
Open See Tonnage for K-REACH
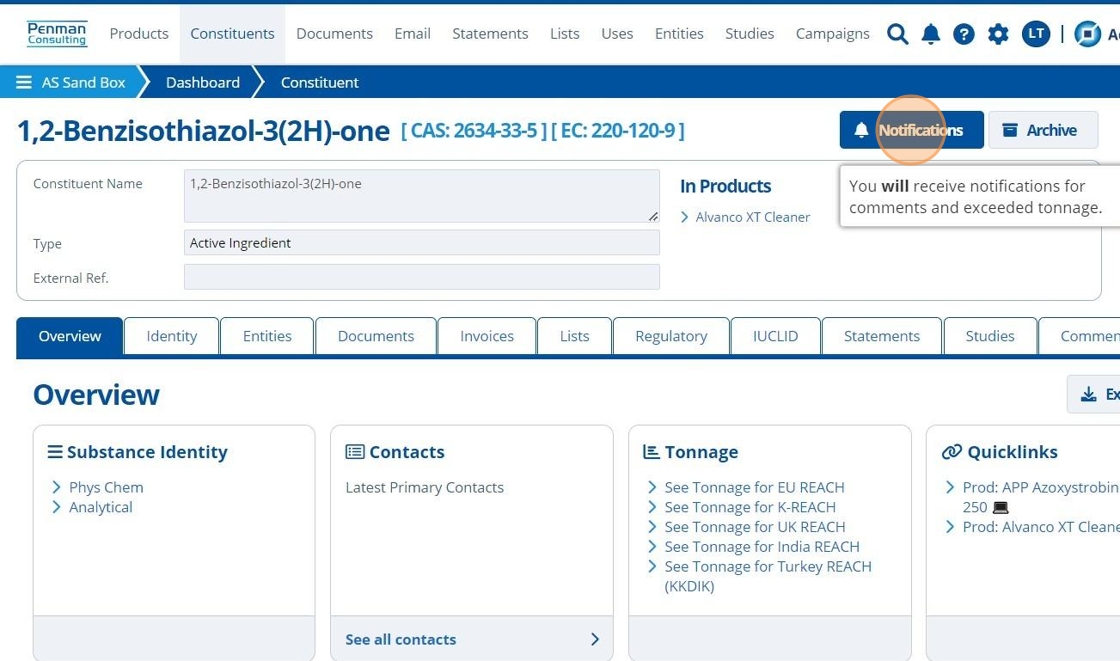pos(750,507)
